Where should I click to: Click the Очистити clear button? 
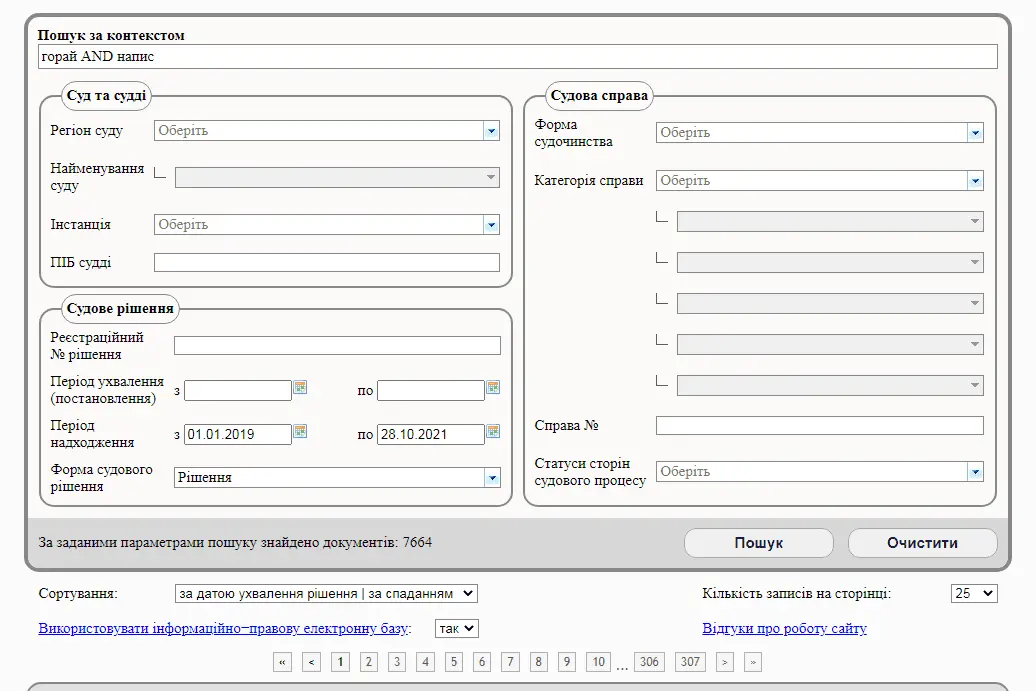(922, 543)
